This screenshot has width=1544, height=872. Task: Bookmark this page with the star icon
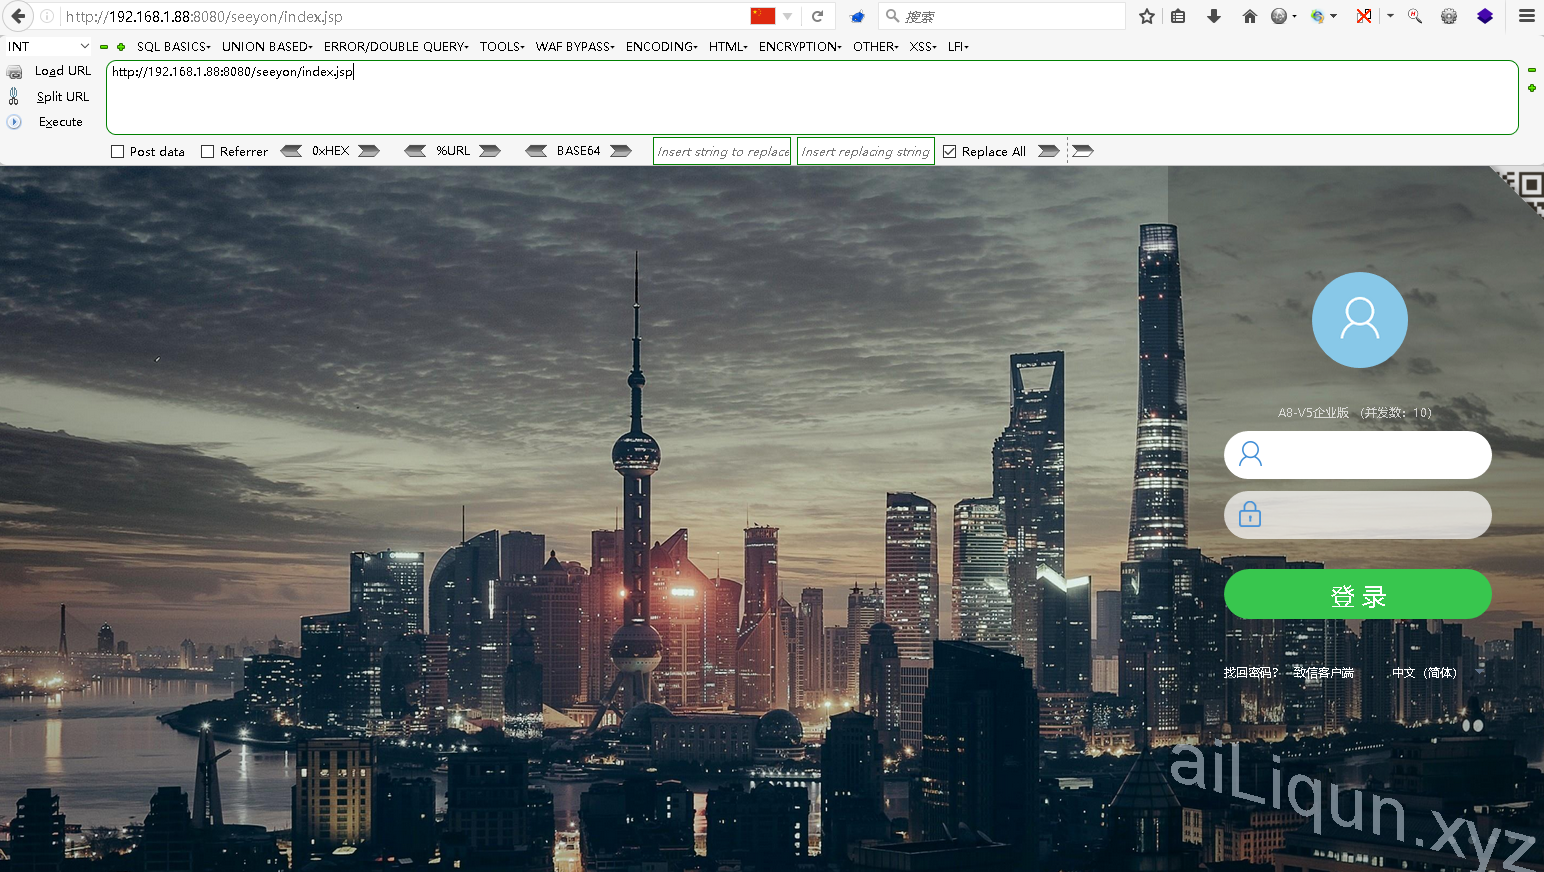pos(1147,16)
